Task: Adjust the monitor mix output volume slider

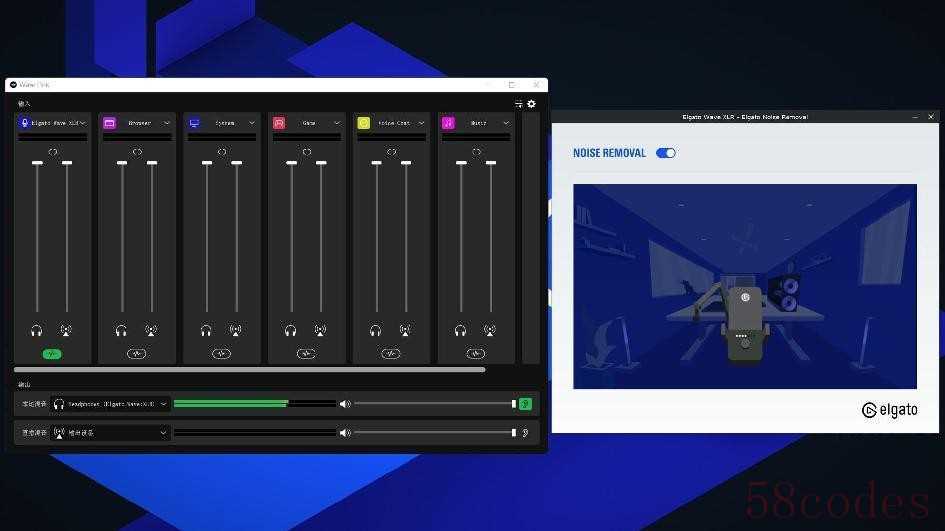Action: [x=435, y=404]
